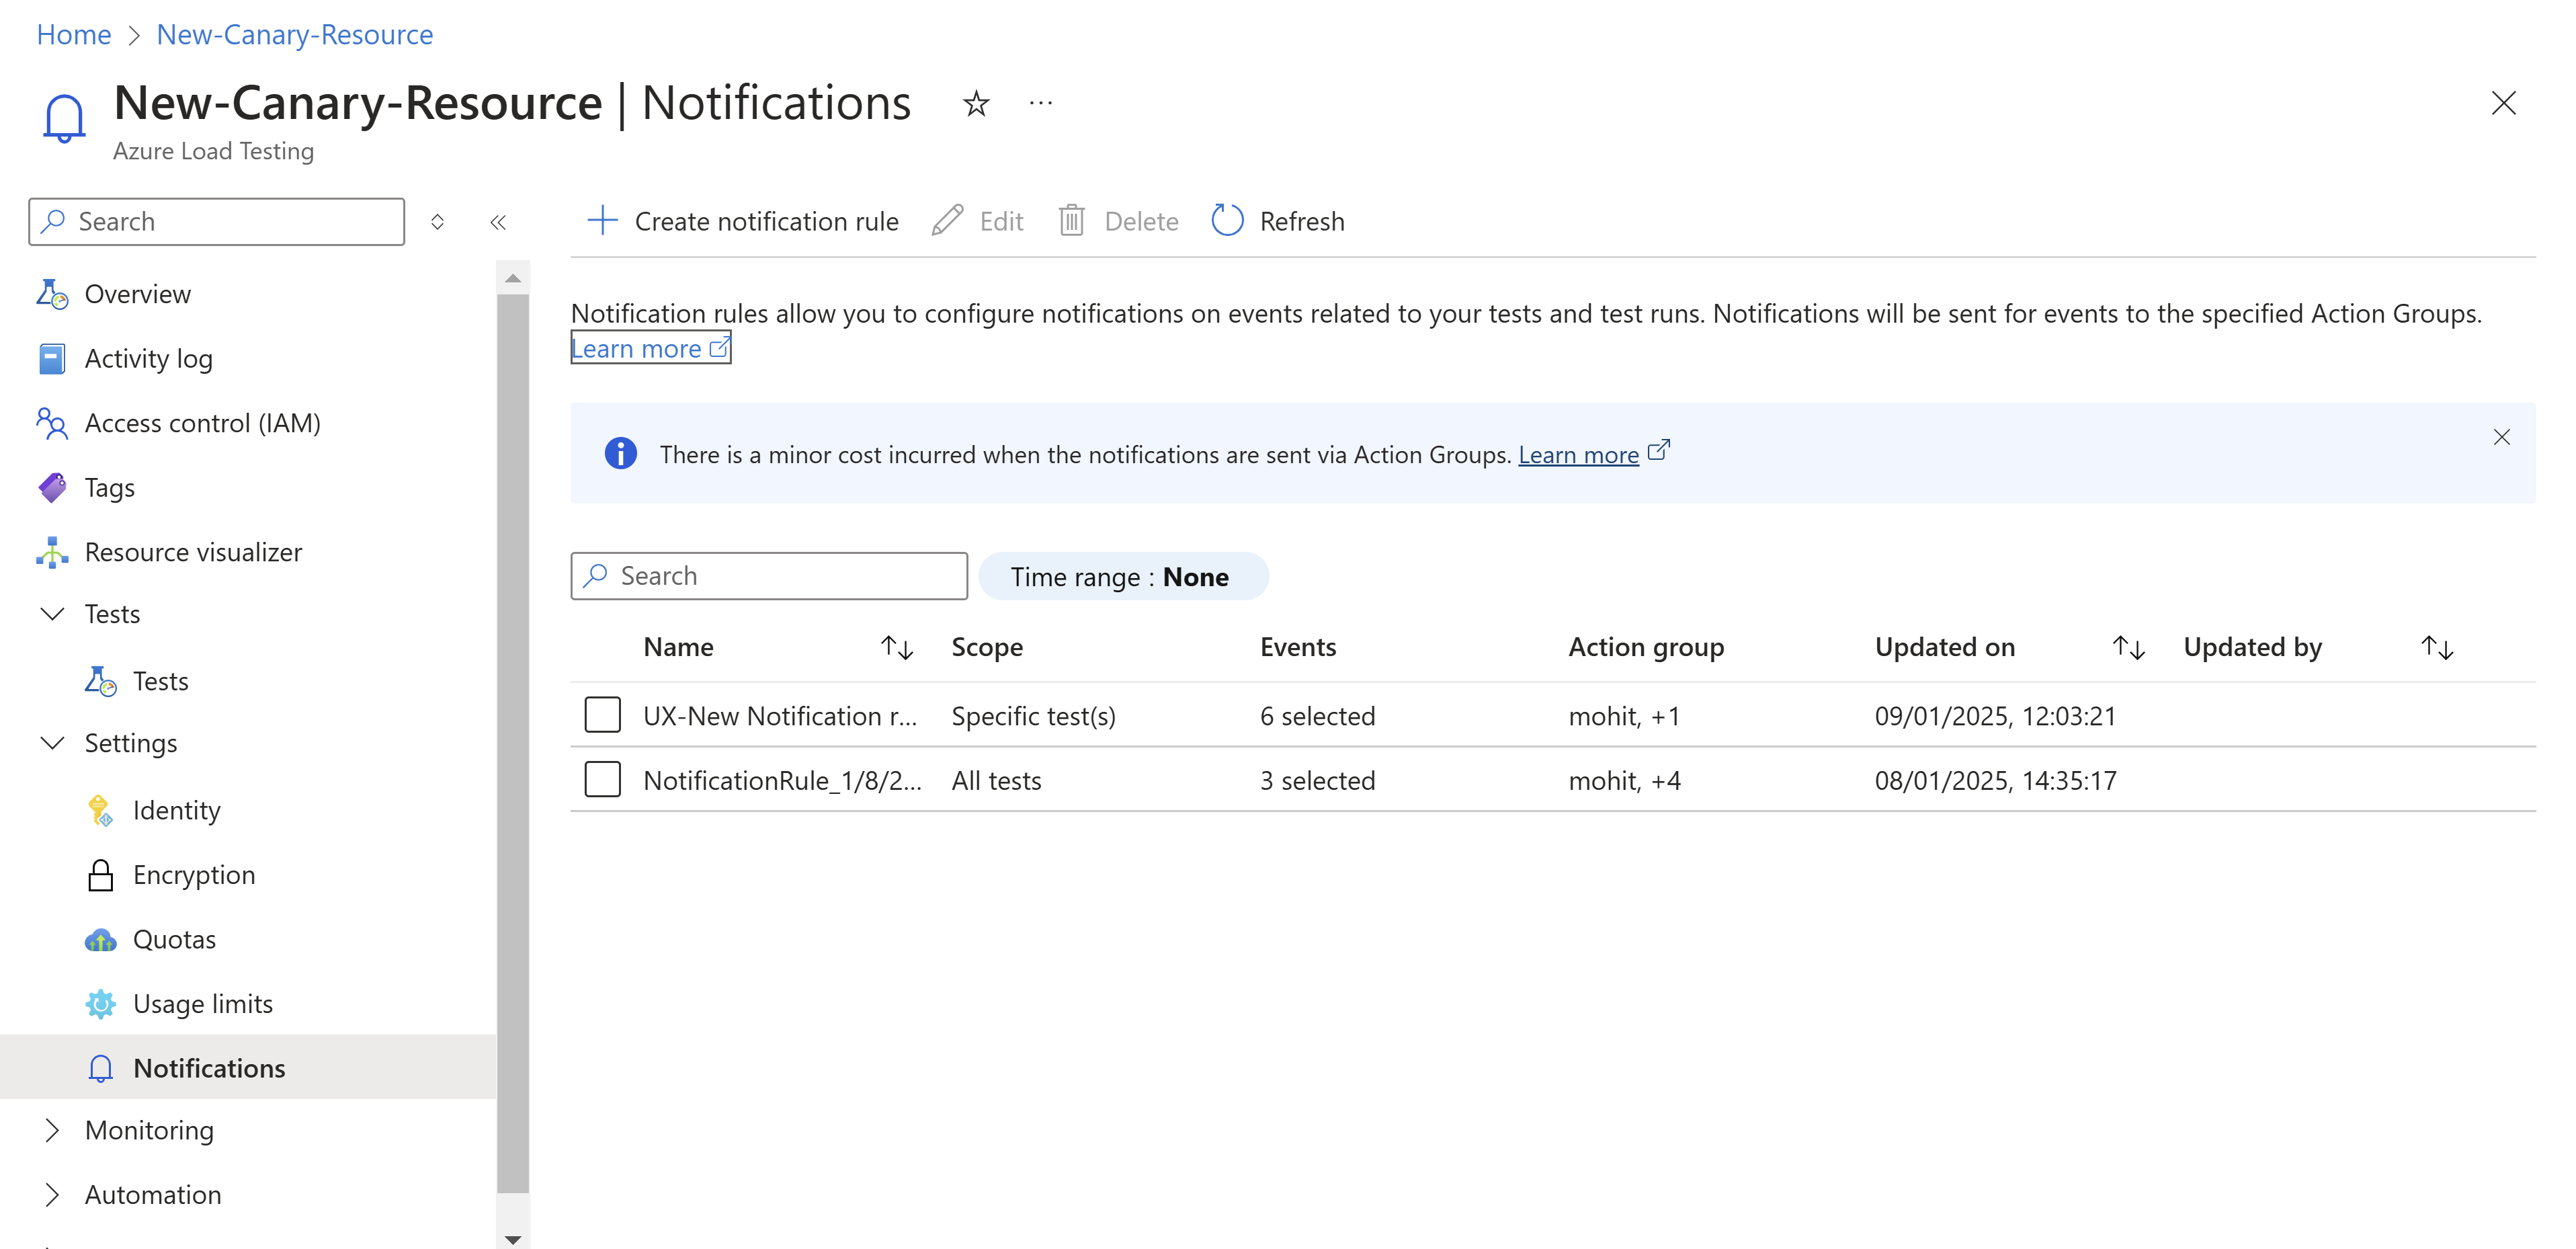The image size is (2576, 1249).
Task: Click the purple Tags icon
Action: pos(52,487)
